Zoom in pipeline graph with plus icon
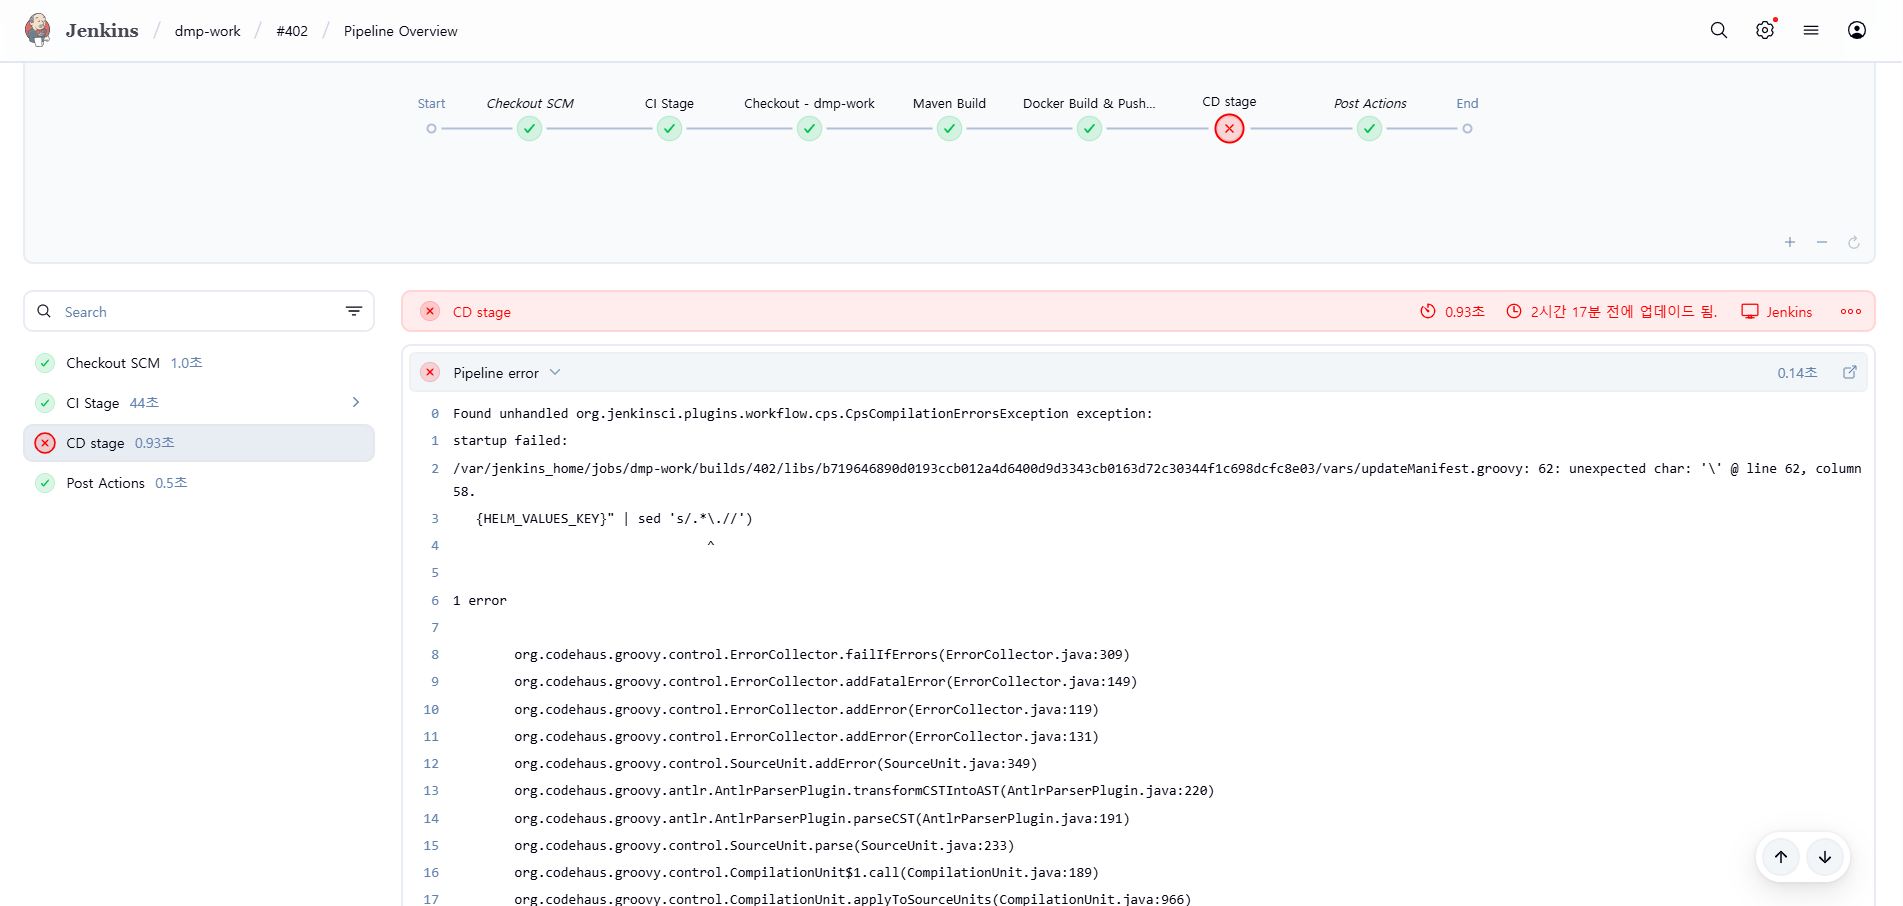Screen dimensions: 1903x906 tap(1789, 242)
